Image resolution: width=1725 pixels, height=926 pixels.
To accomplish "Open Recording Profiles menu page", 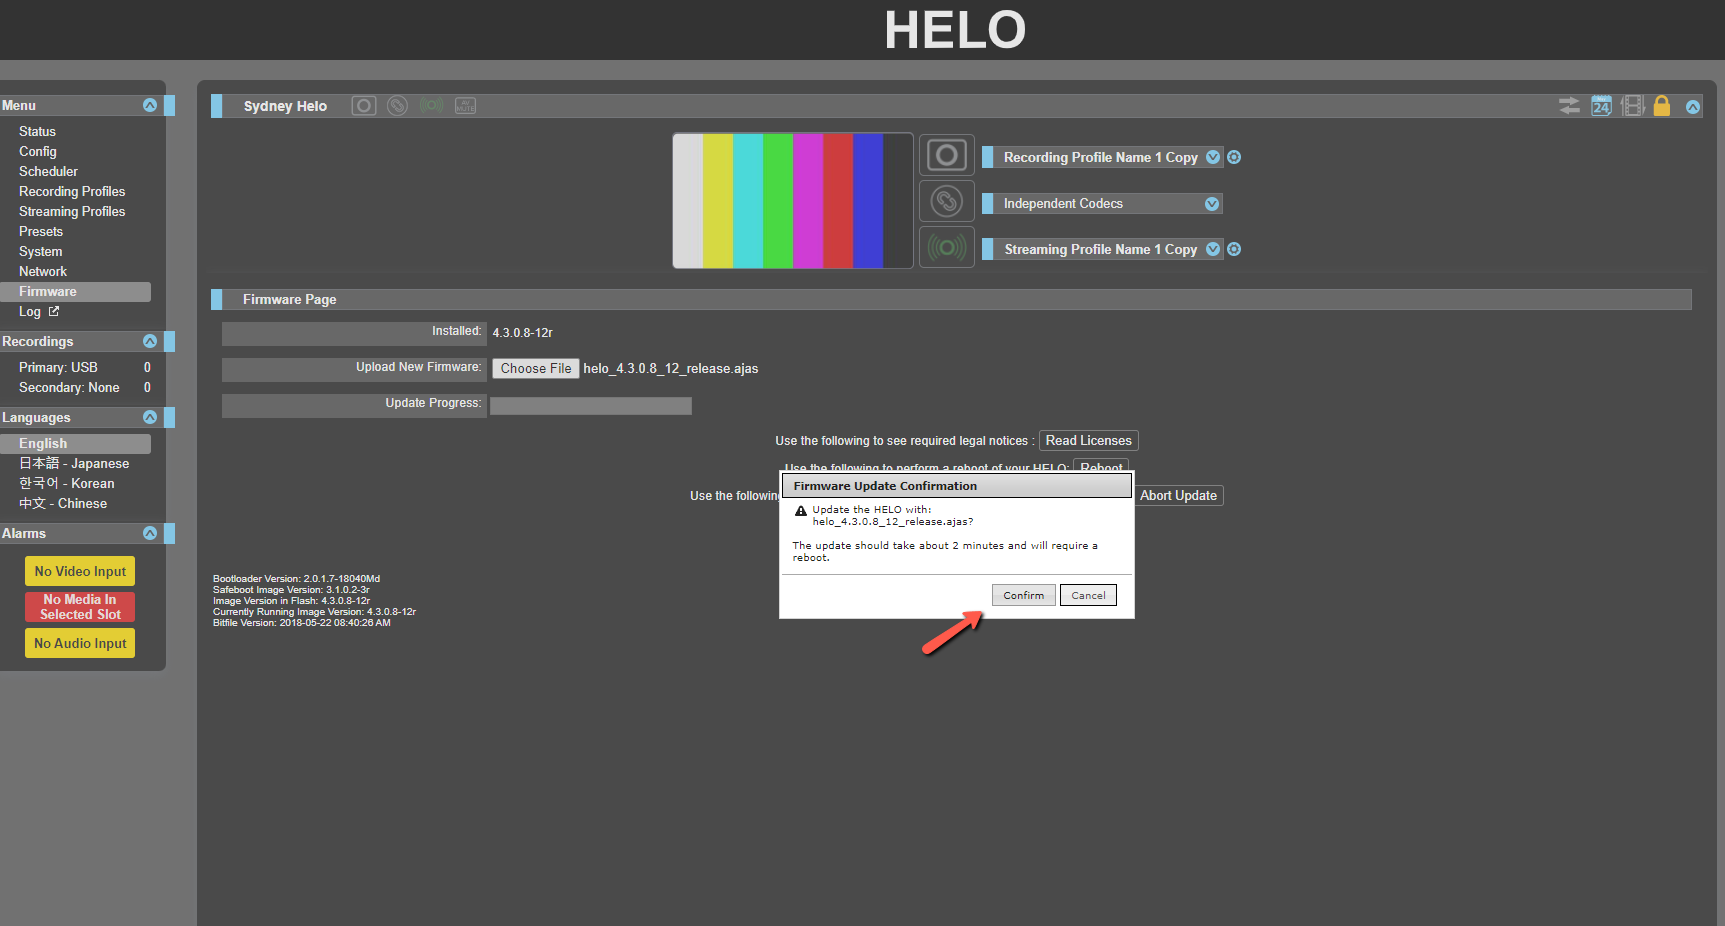I will [72, 191].
